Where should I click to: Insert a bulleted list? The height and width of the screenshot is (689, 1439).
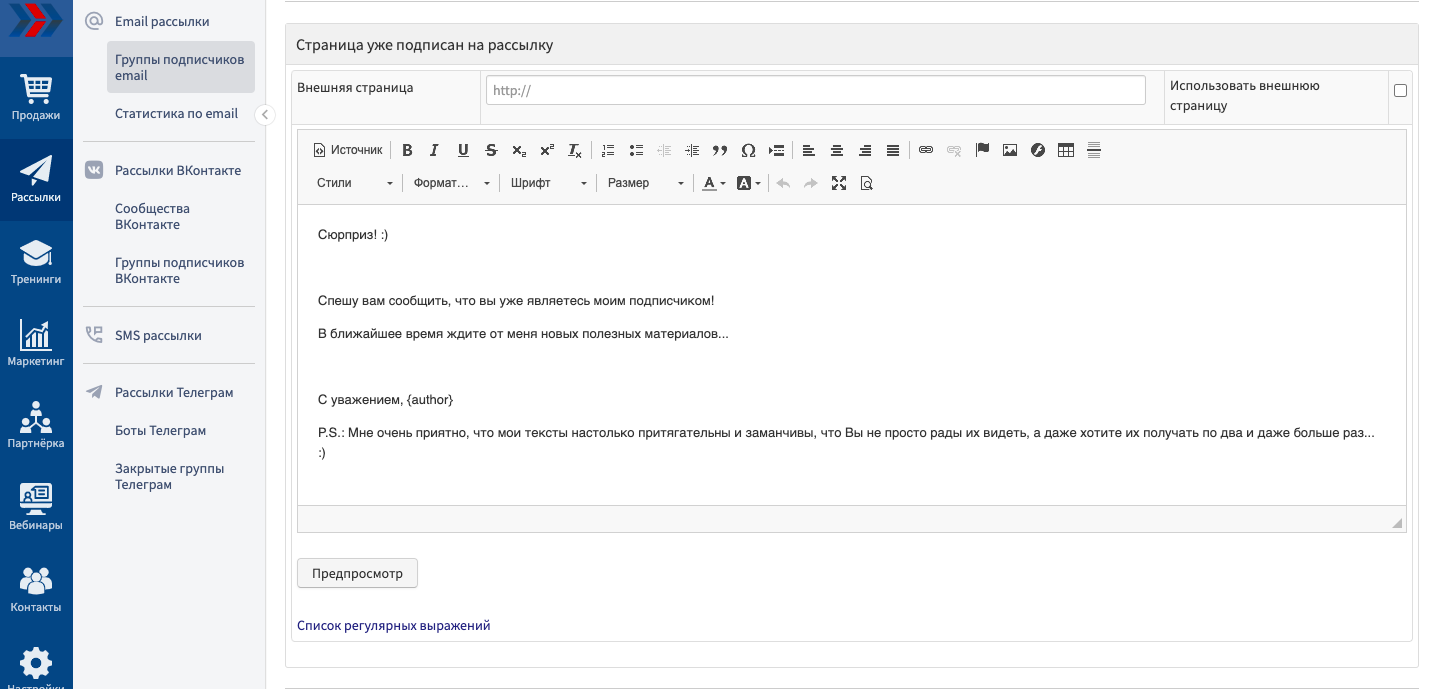[636, 151]
